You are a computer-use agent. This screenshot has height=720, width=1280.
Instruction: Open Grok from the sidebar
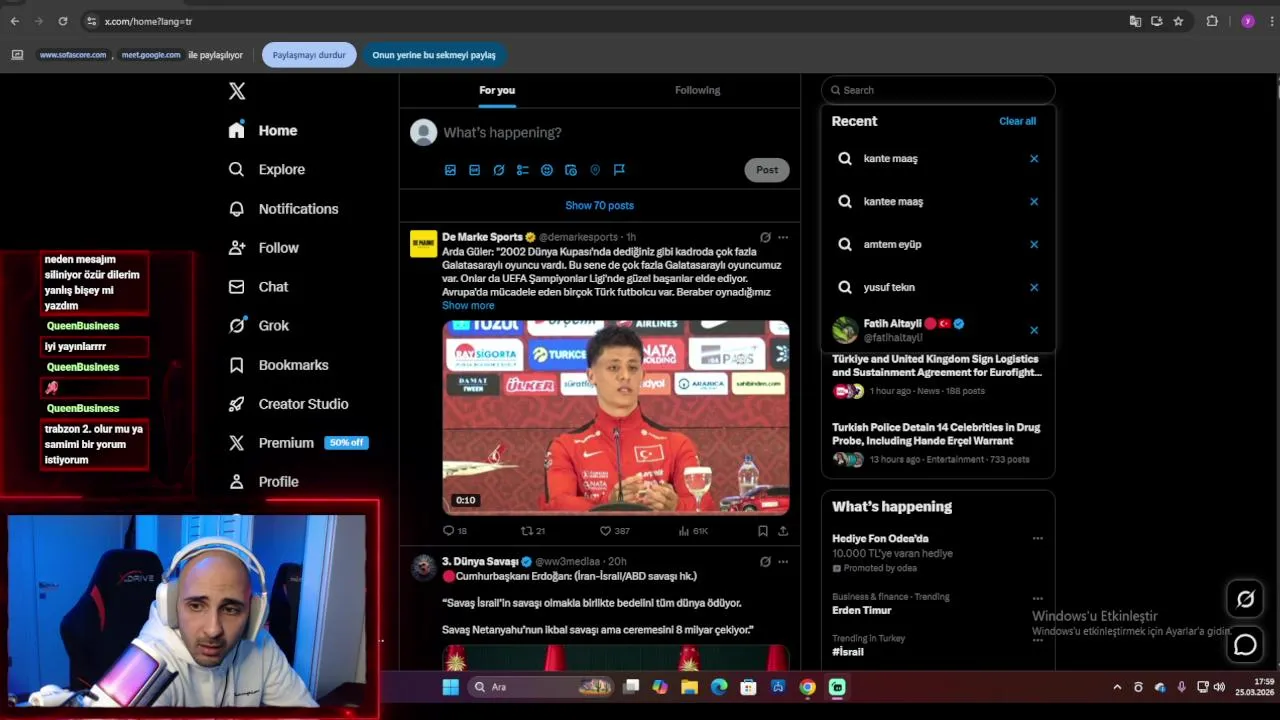tap(258, 325)
